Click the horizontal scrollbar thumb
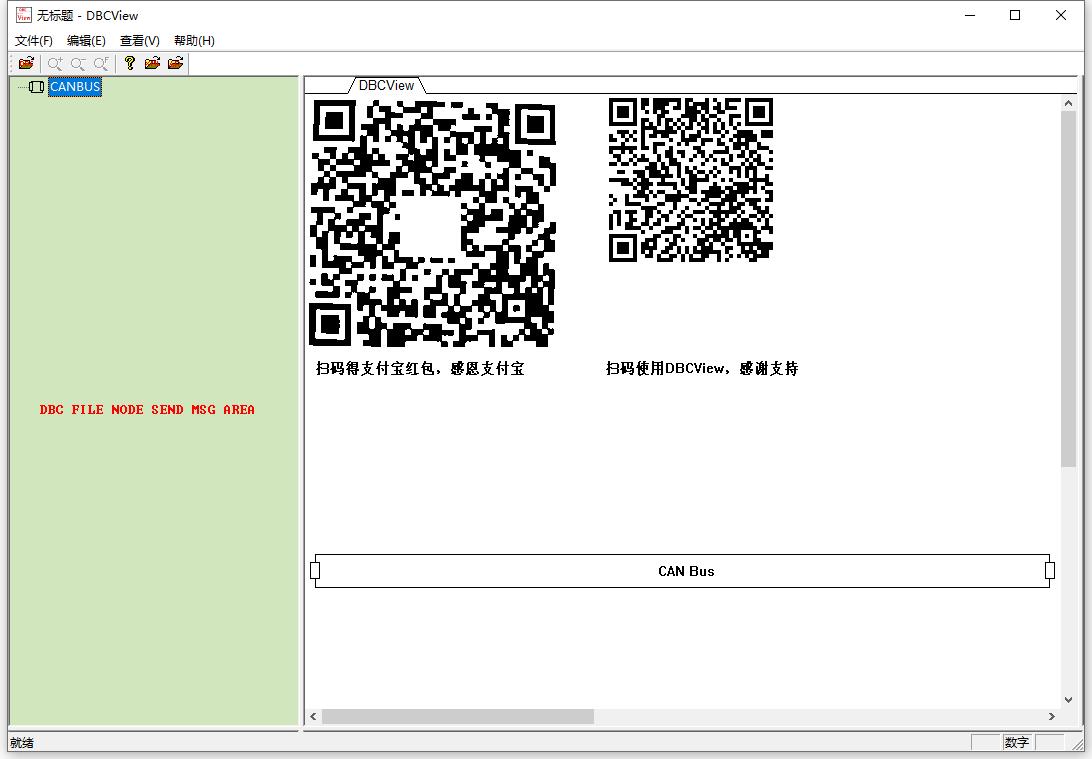This screenshot has width=1092, height=759. click(x=458, y=717)
